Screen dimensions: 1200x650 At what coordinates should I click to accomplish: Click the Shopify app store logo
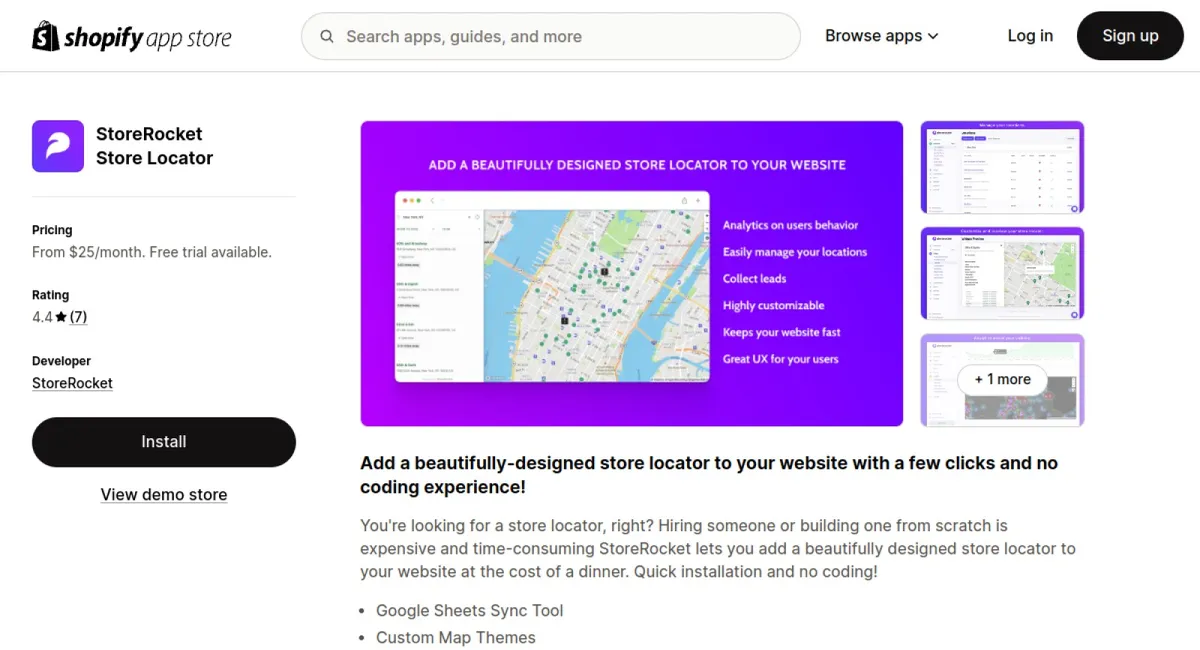[x=132, y=37]
